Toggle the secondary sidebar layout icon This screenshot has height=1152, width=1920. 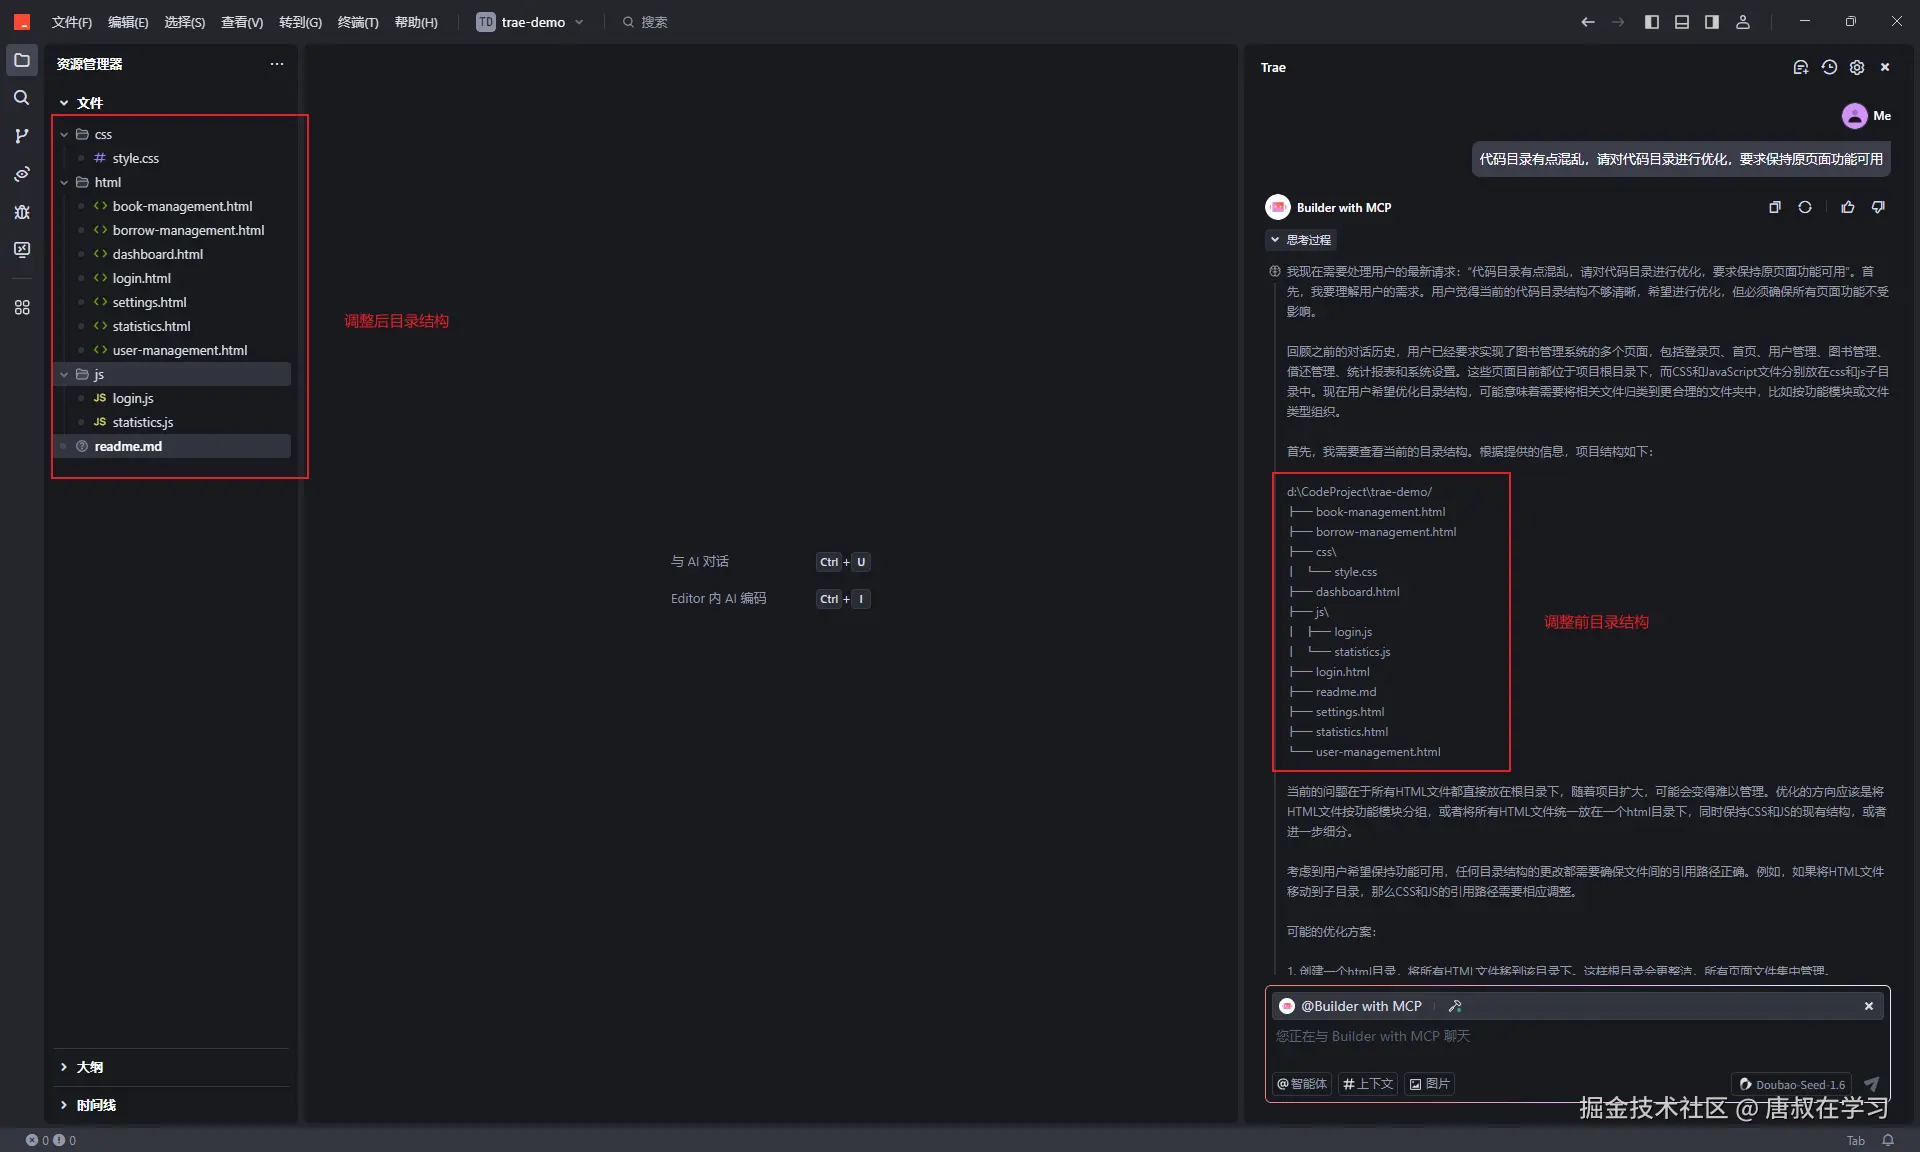click(1712, 22)
